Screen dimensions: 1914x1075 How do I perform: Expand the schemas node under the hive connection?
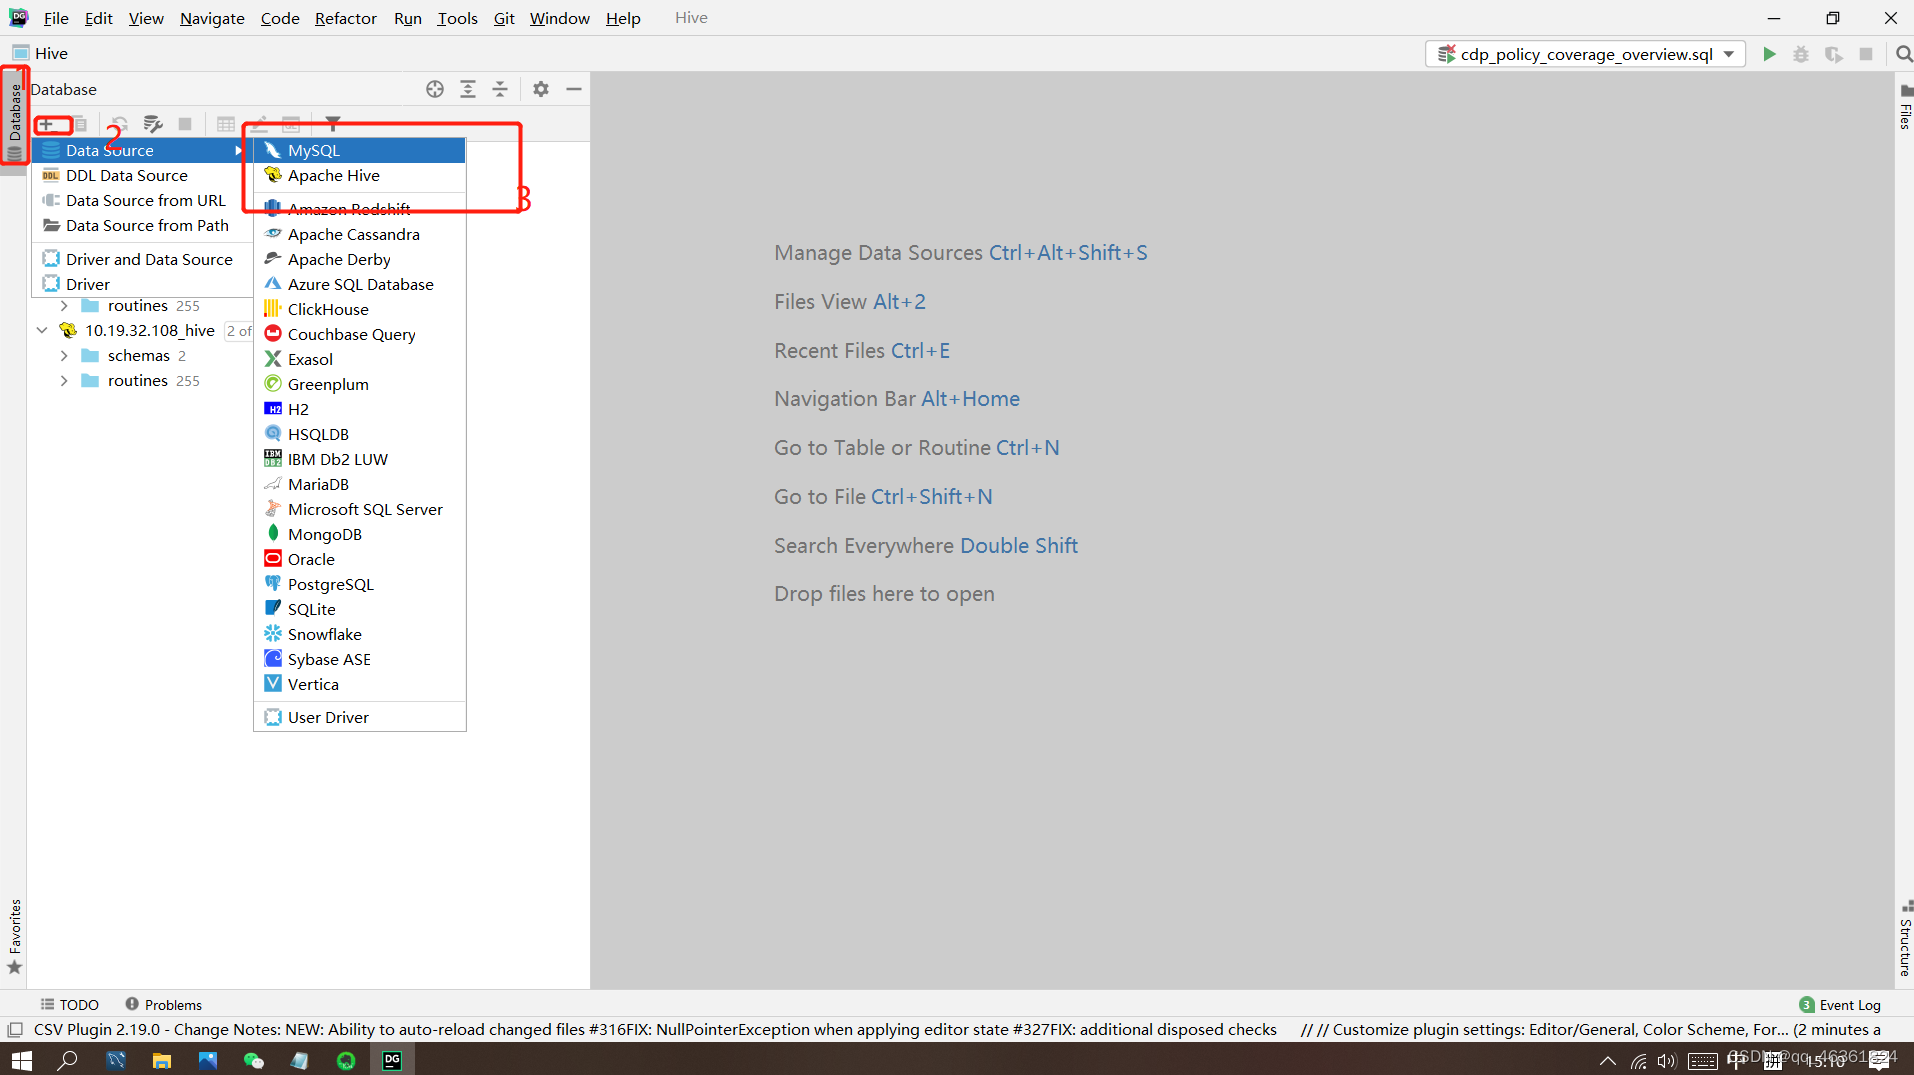64,355
